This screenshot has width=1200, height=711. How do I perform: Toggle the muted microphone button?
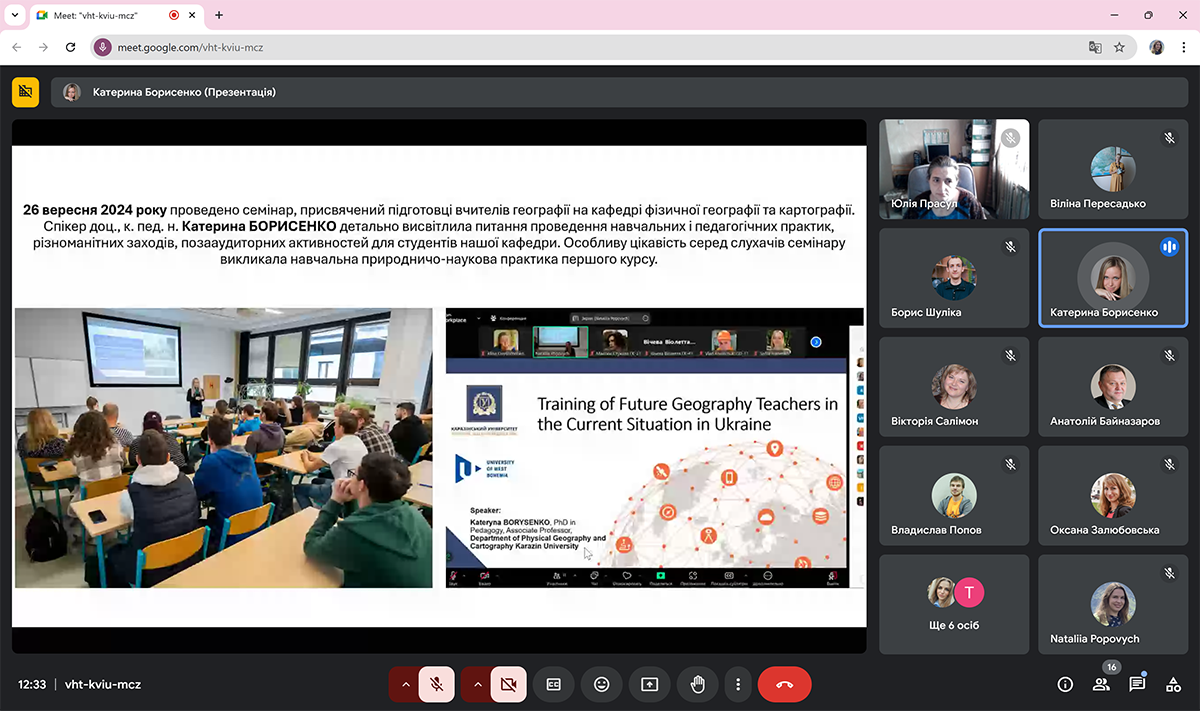click(x=437, y=684)
